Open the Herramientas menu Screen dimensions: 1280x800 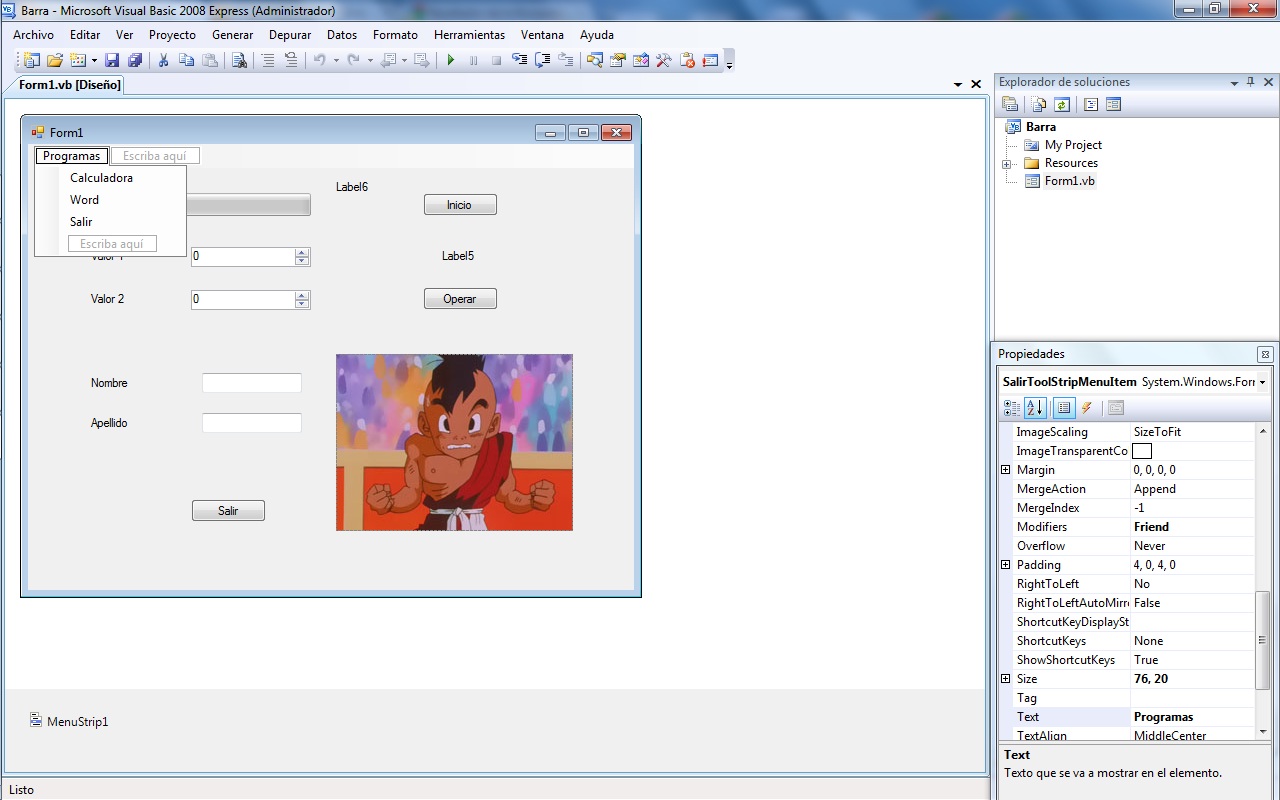(x=469, y=35)
